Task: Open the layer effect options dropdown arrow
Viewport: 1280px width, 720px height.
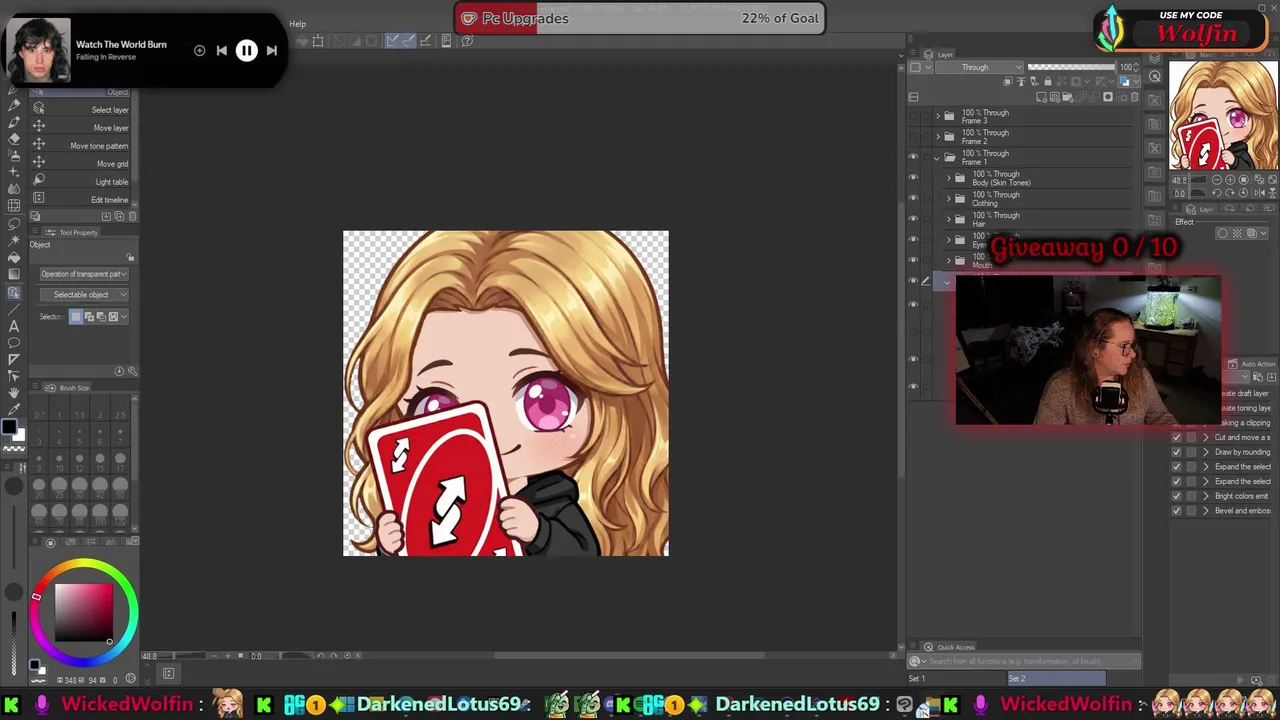Action: click(x=1264, y=233)
